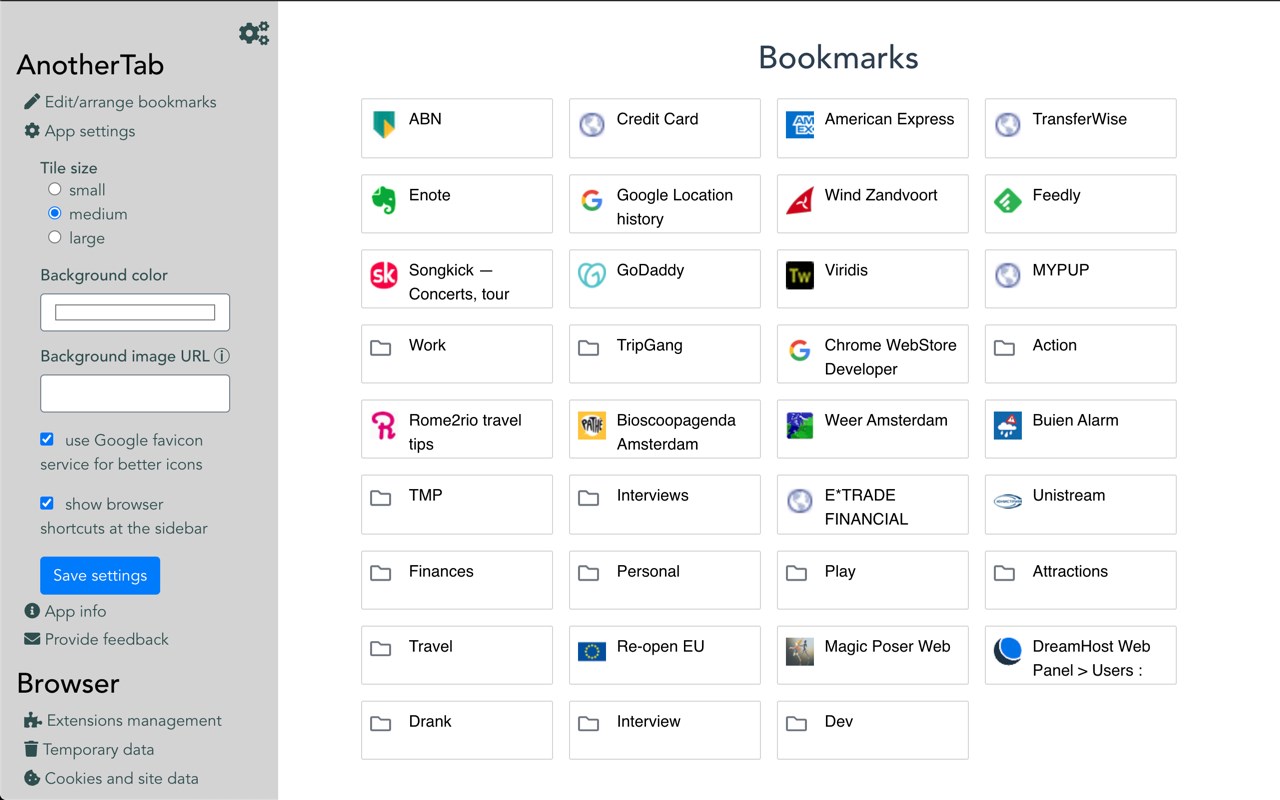Click the American Express logo icon
The height and width of the screenshot is (800, 1280).
point(800,124)
